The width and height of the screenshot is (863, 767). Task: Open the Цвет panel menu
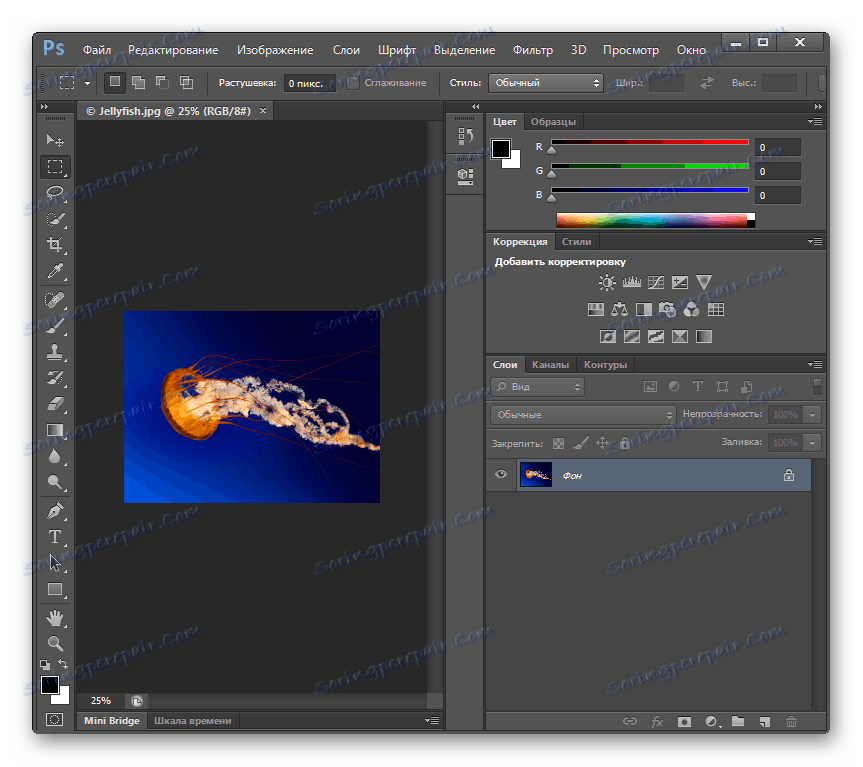[815, 121]
